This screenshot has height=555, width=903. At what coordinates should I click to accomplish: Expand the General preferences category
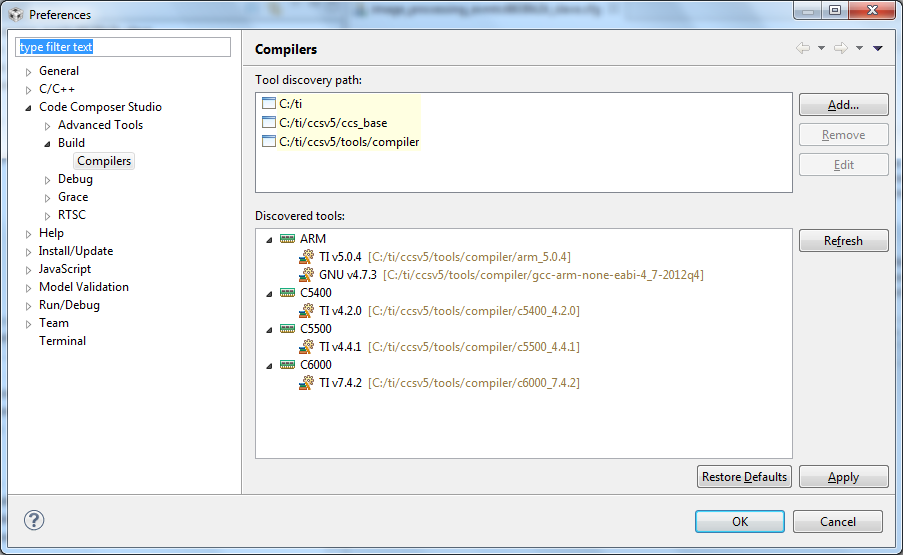click(29, 71)
